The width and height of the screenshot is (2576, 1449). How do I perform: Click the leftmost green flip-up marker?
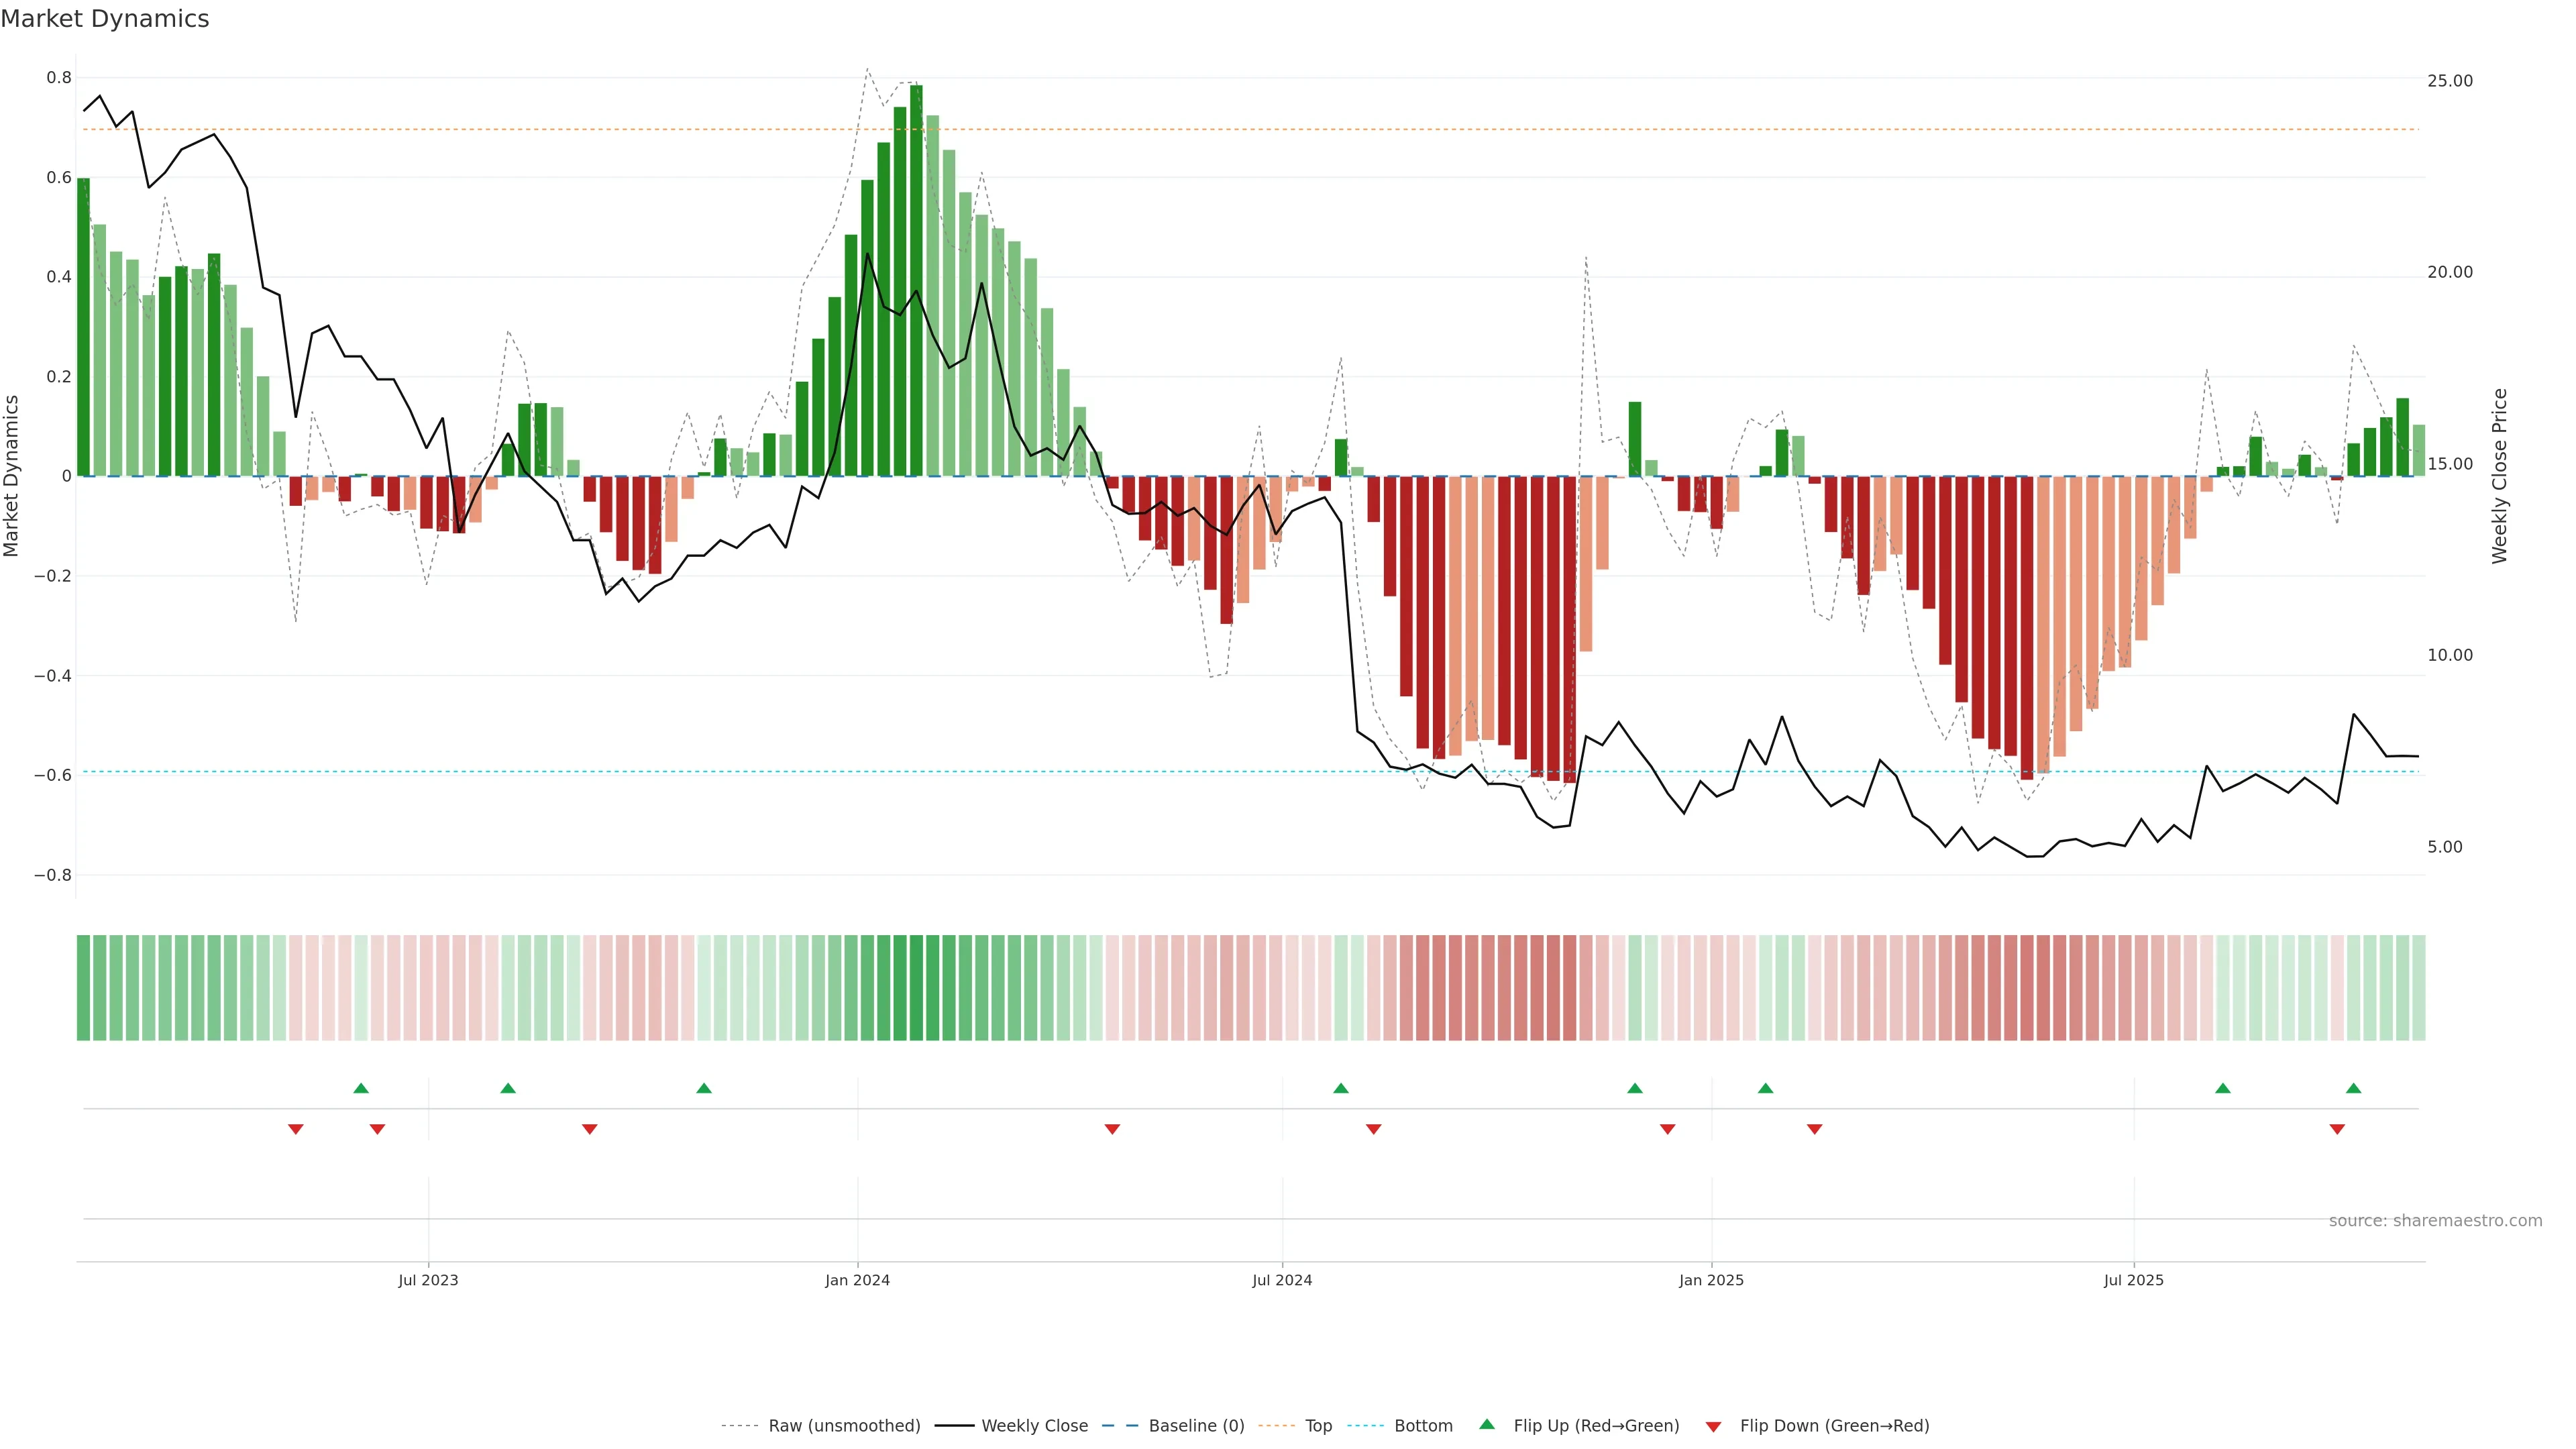[361, 1088]
